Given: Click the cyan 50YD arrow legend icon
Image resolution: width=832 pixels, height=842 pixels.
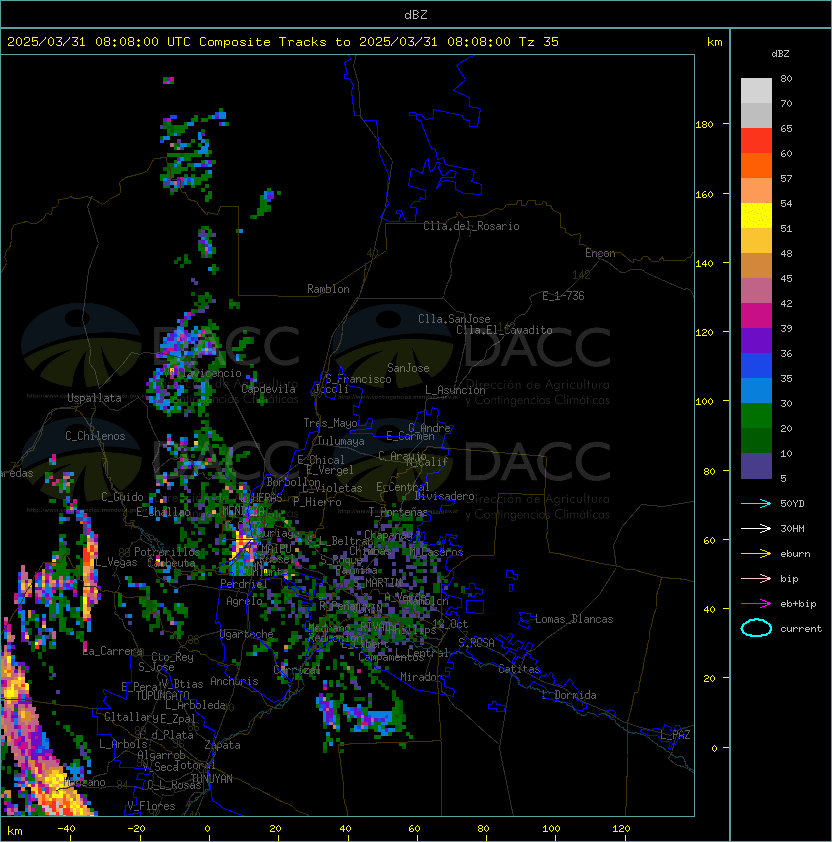Looking at the screenshot, I should tap(756, 503).
